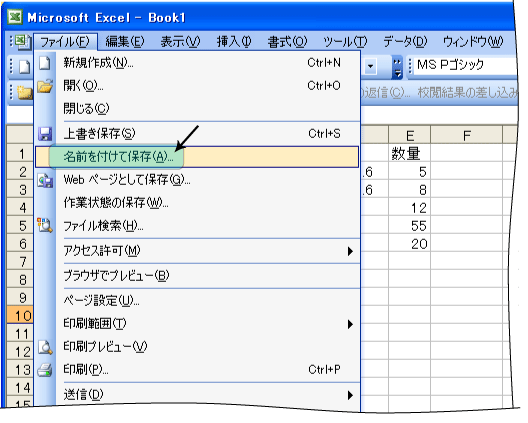Viewport: 528px width, 423px height.
Task: Select column E header
Action: point(409,136)
